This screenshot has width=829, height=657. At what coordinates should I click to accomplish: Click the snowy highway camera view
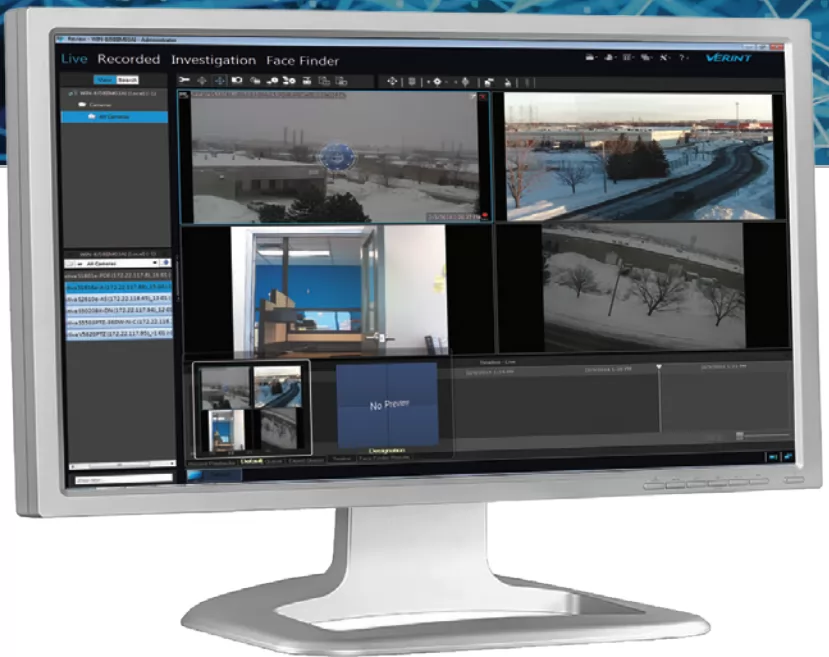pos(638,155)
